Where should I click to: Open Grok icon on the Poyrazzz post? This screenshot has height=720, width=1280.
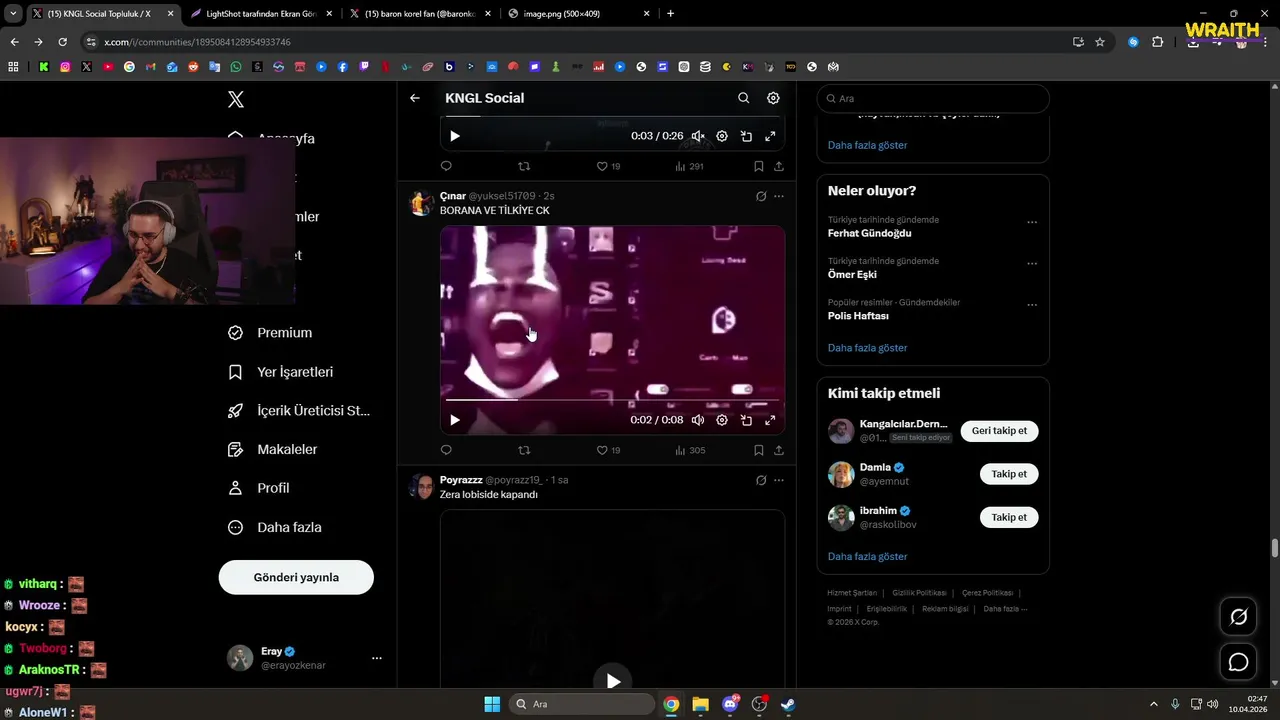point(761,481)
